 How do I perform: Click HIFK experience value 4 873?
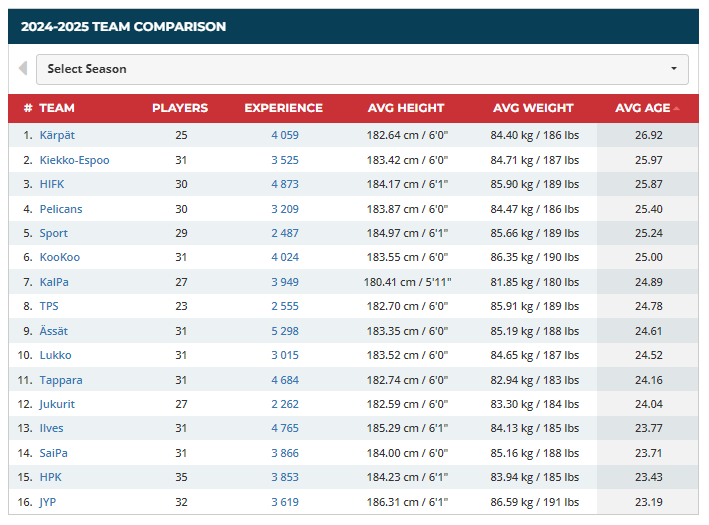point(285,184)
